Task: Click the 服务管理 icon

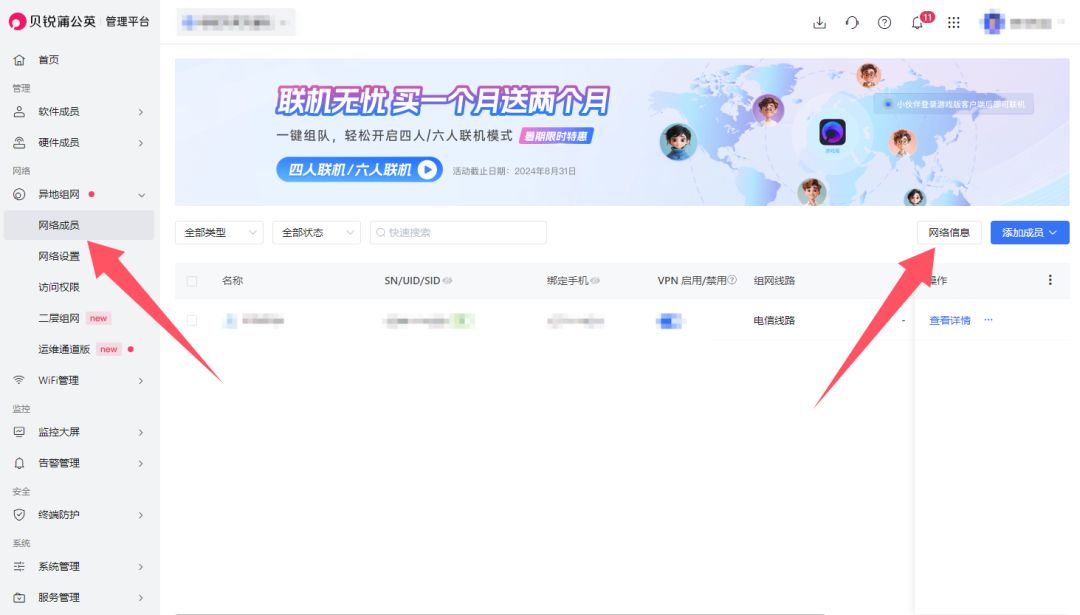Action: [19, 597]
